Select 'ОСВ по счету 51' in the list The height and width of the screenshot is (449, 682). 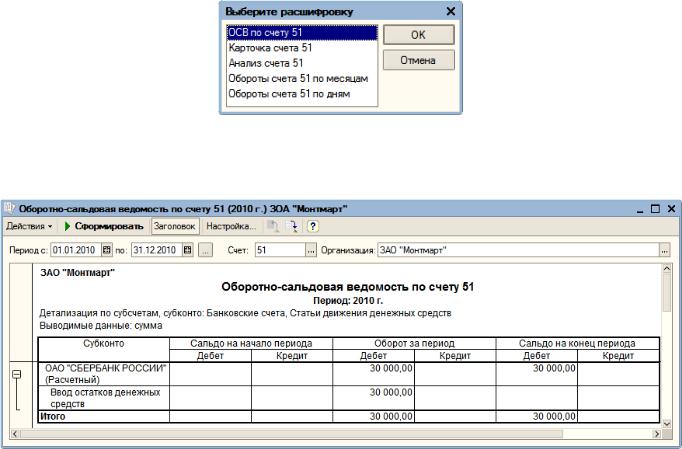[302, 33]
